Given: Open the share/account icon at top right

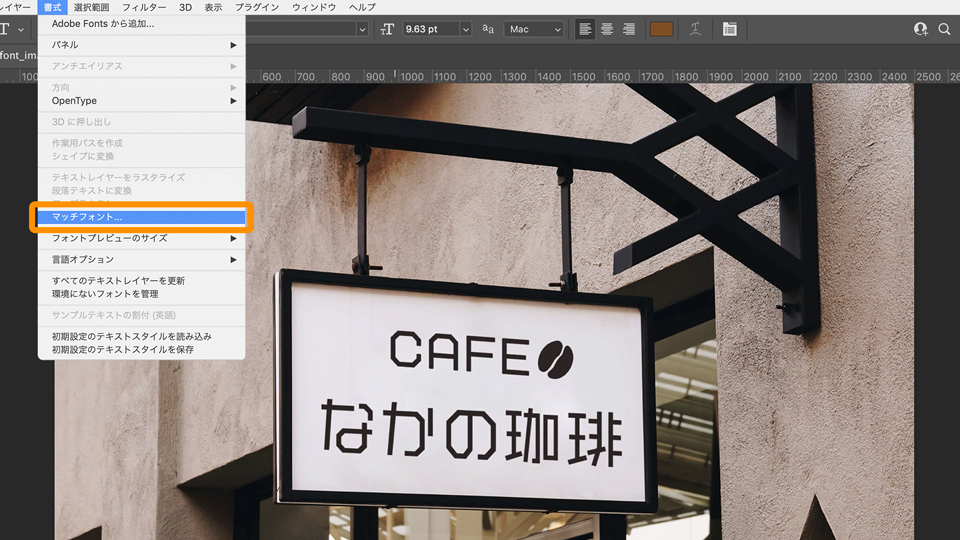Looking at the screenshot, I should [x=920, y=29].
